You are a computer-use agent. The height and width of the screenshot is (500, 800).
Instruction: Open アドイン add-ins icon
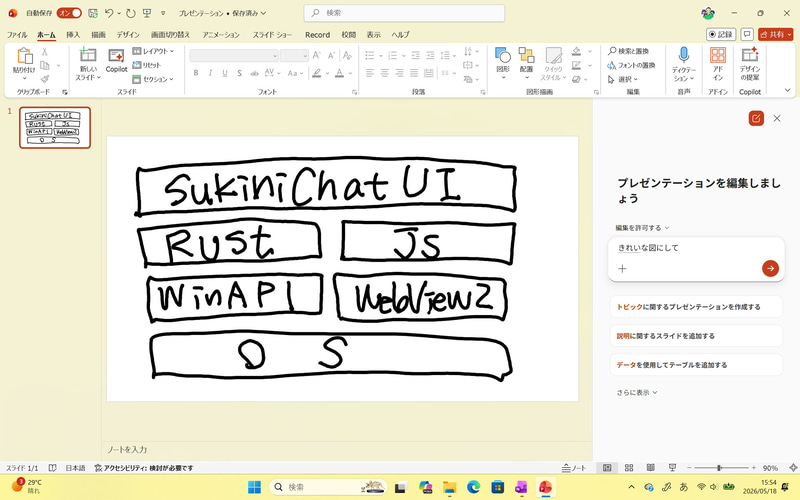point(718,55)
